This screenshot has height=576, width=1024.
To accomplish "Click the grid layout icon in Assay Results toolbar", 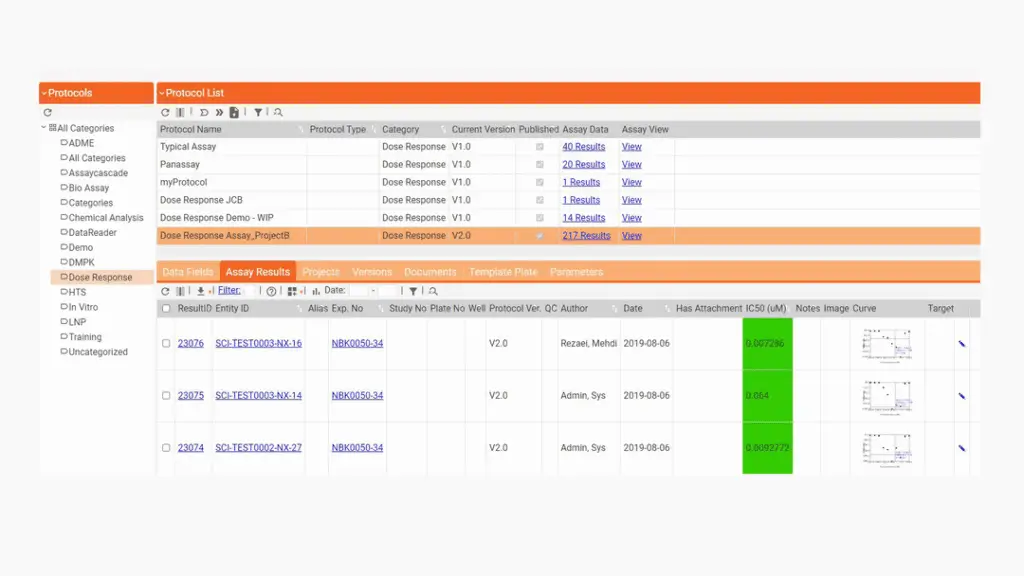I will coord(292,291).
